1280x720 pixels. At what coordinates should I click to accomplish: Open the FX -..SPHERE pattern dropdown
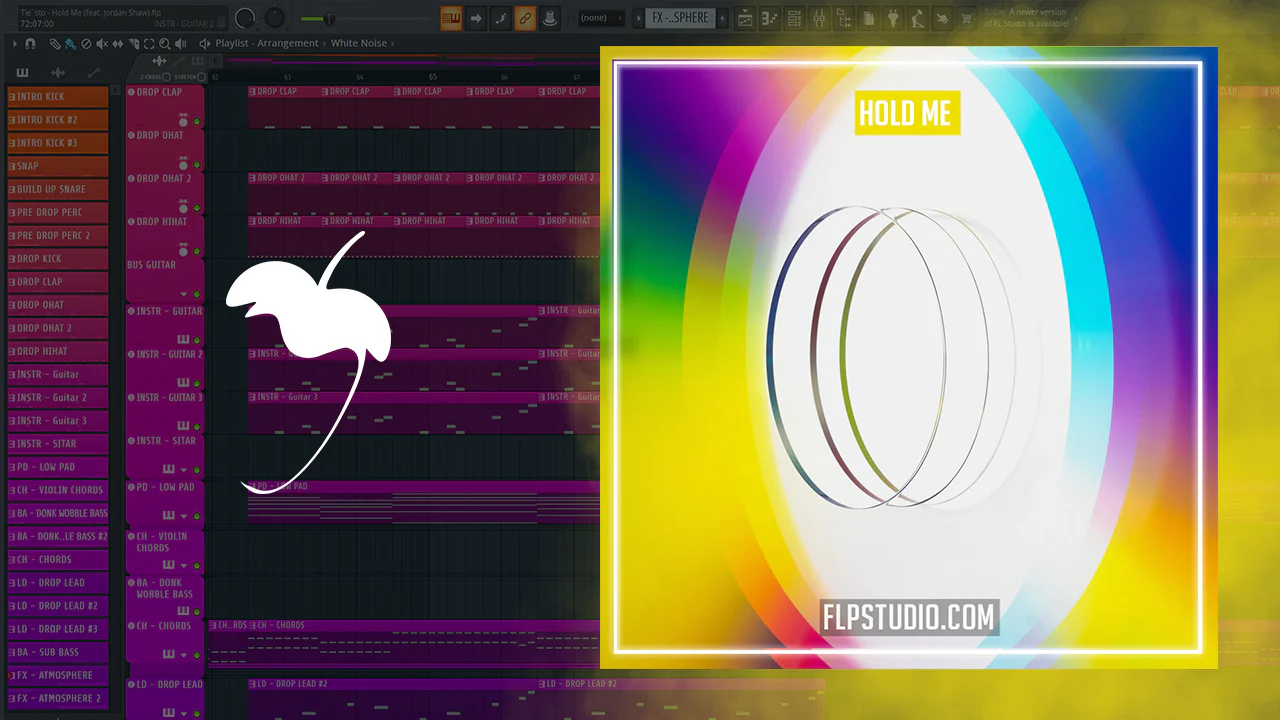(x=679, y=18)
